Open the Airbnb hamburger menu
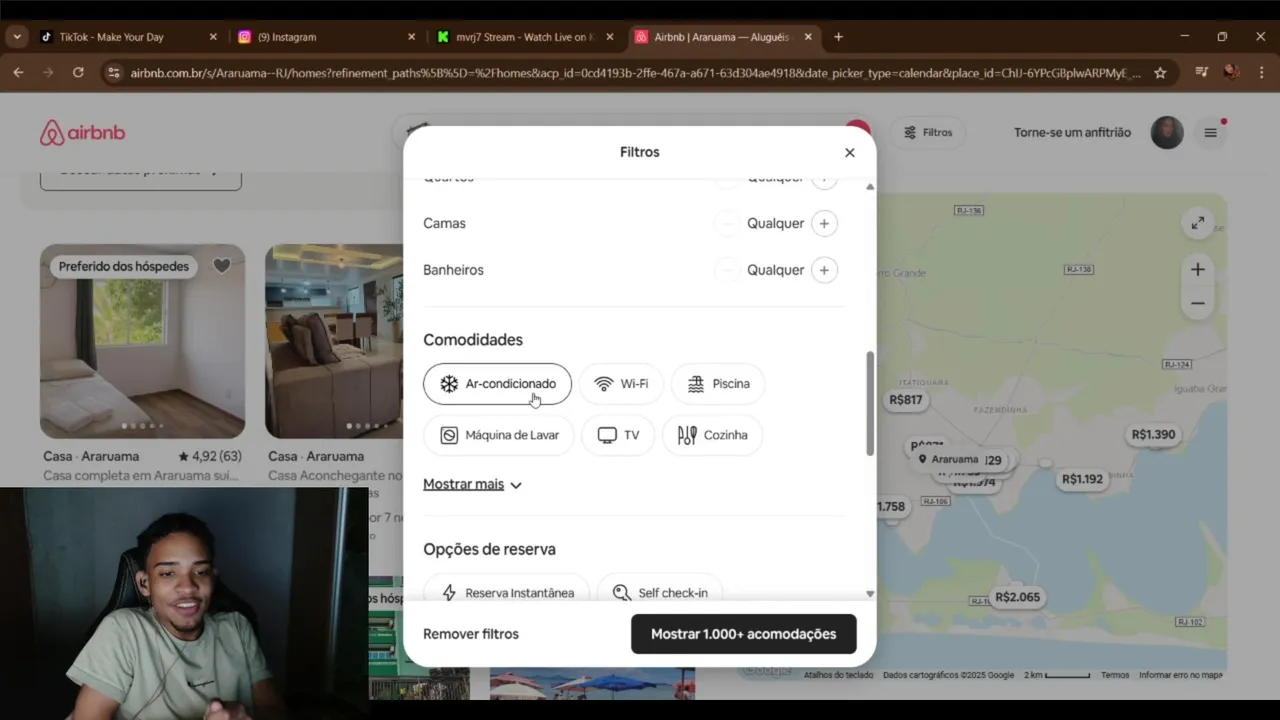Image resolution: width=1280 pixels, height=720 pixels. 1211,132
